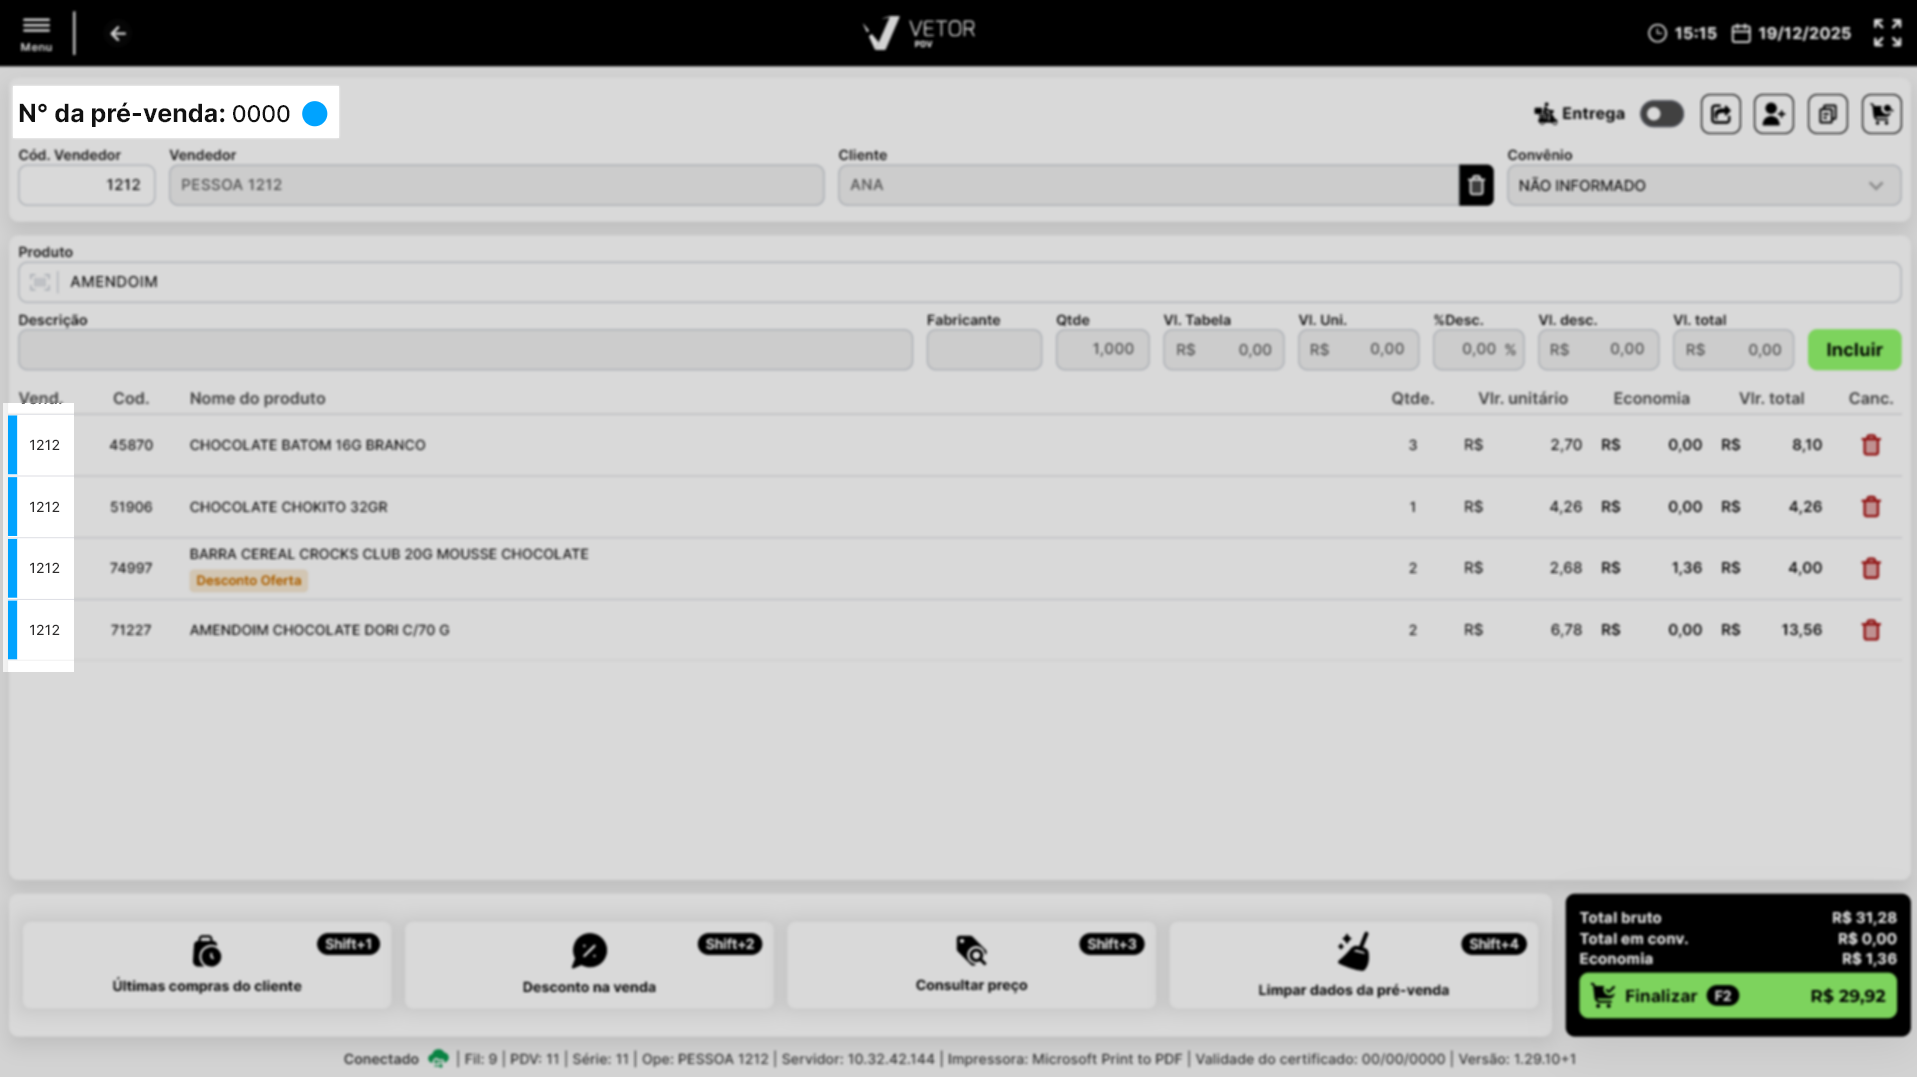
Task: Click the Vl. Tabela field
Action: tap(1223, 350)
